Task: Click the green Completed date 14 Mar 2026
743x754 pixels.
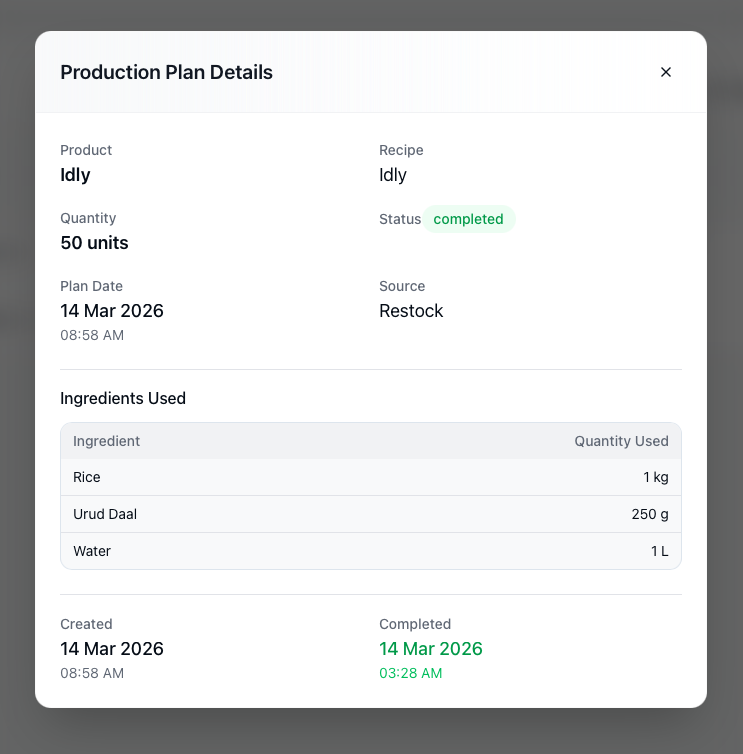Action: [x=431, y=649]
